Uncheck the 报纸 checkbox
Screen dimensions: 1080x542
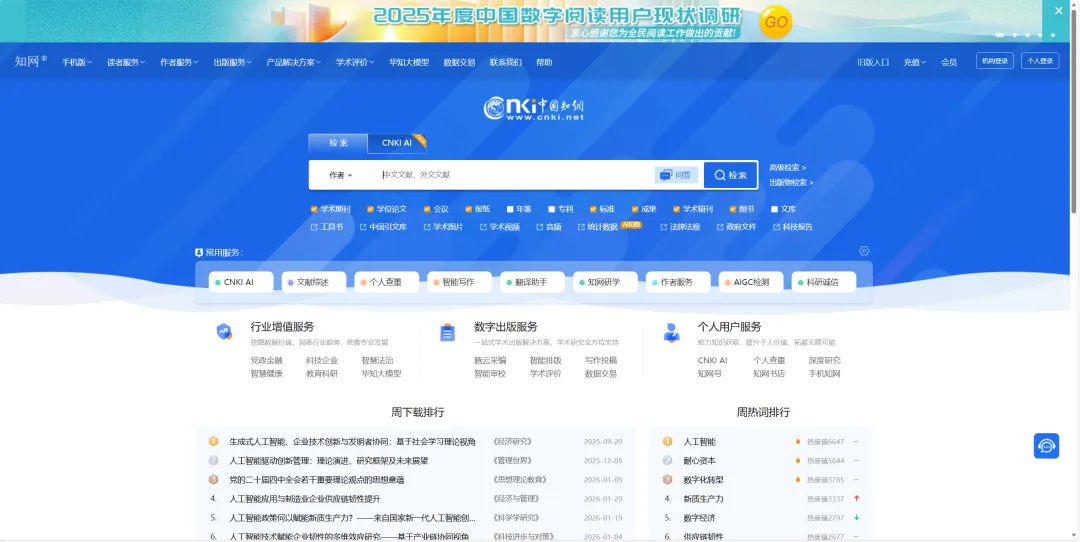click(468, 209)
